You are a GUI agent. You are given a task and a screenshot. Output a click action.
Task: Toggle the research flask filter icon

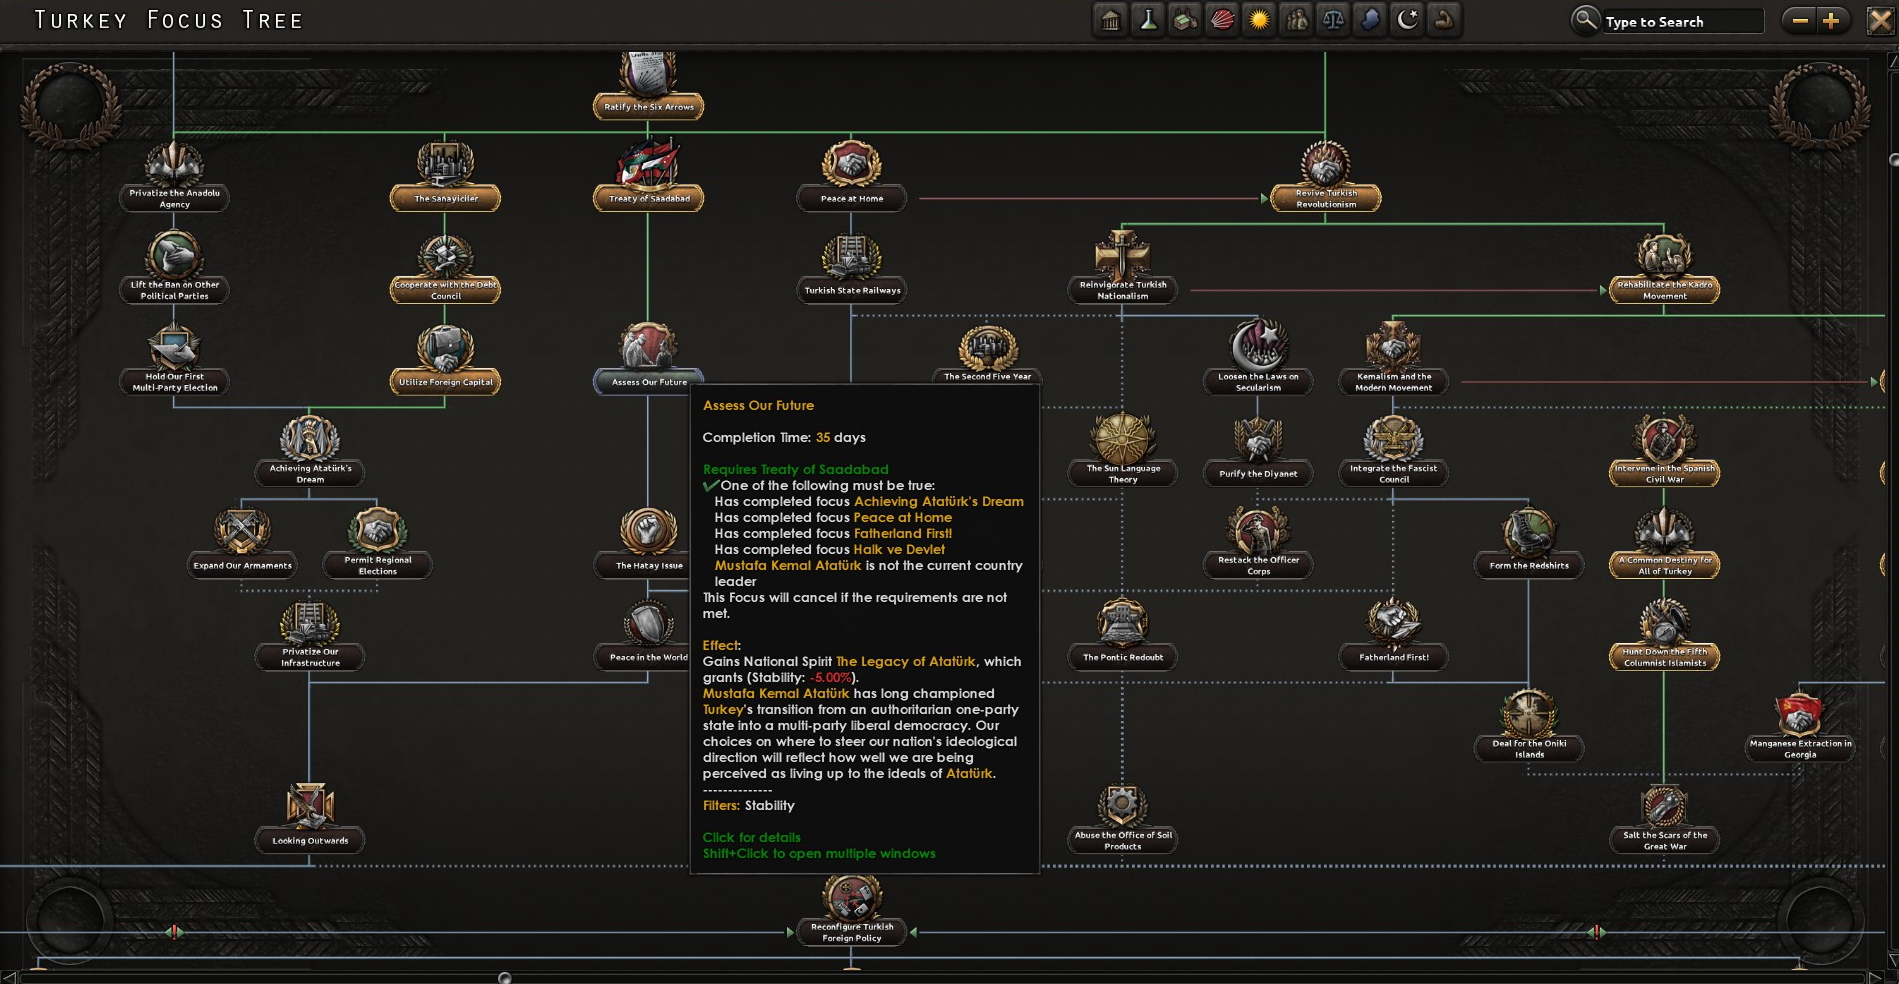click(x=1148, y=20)
